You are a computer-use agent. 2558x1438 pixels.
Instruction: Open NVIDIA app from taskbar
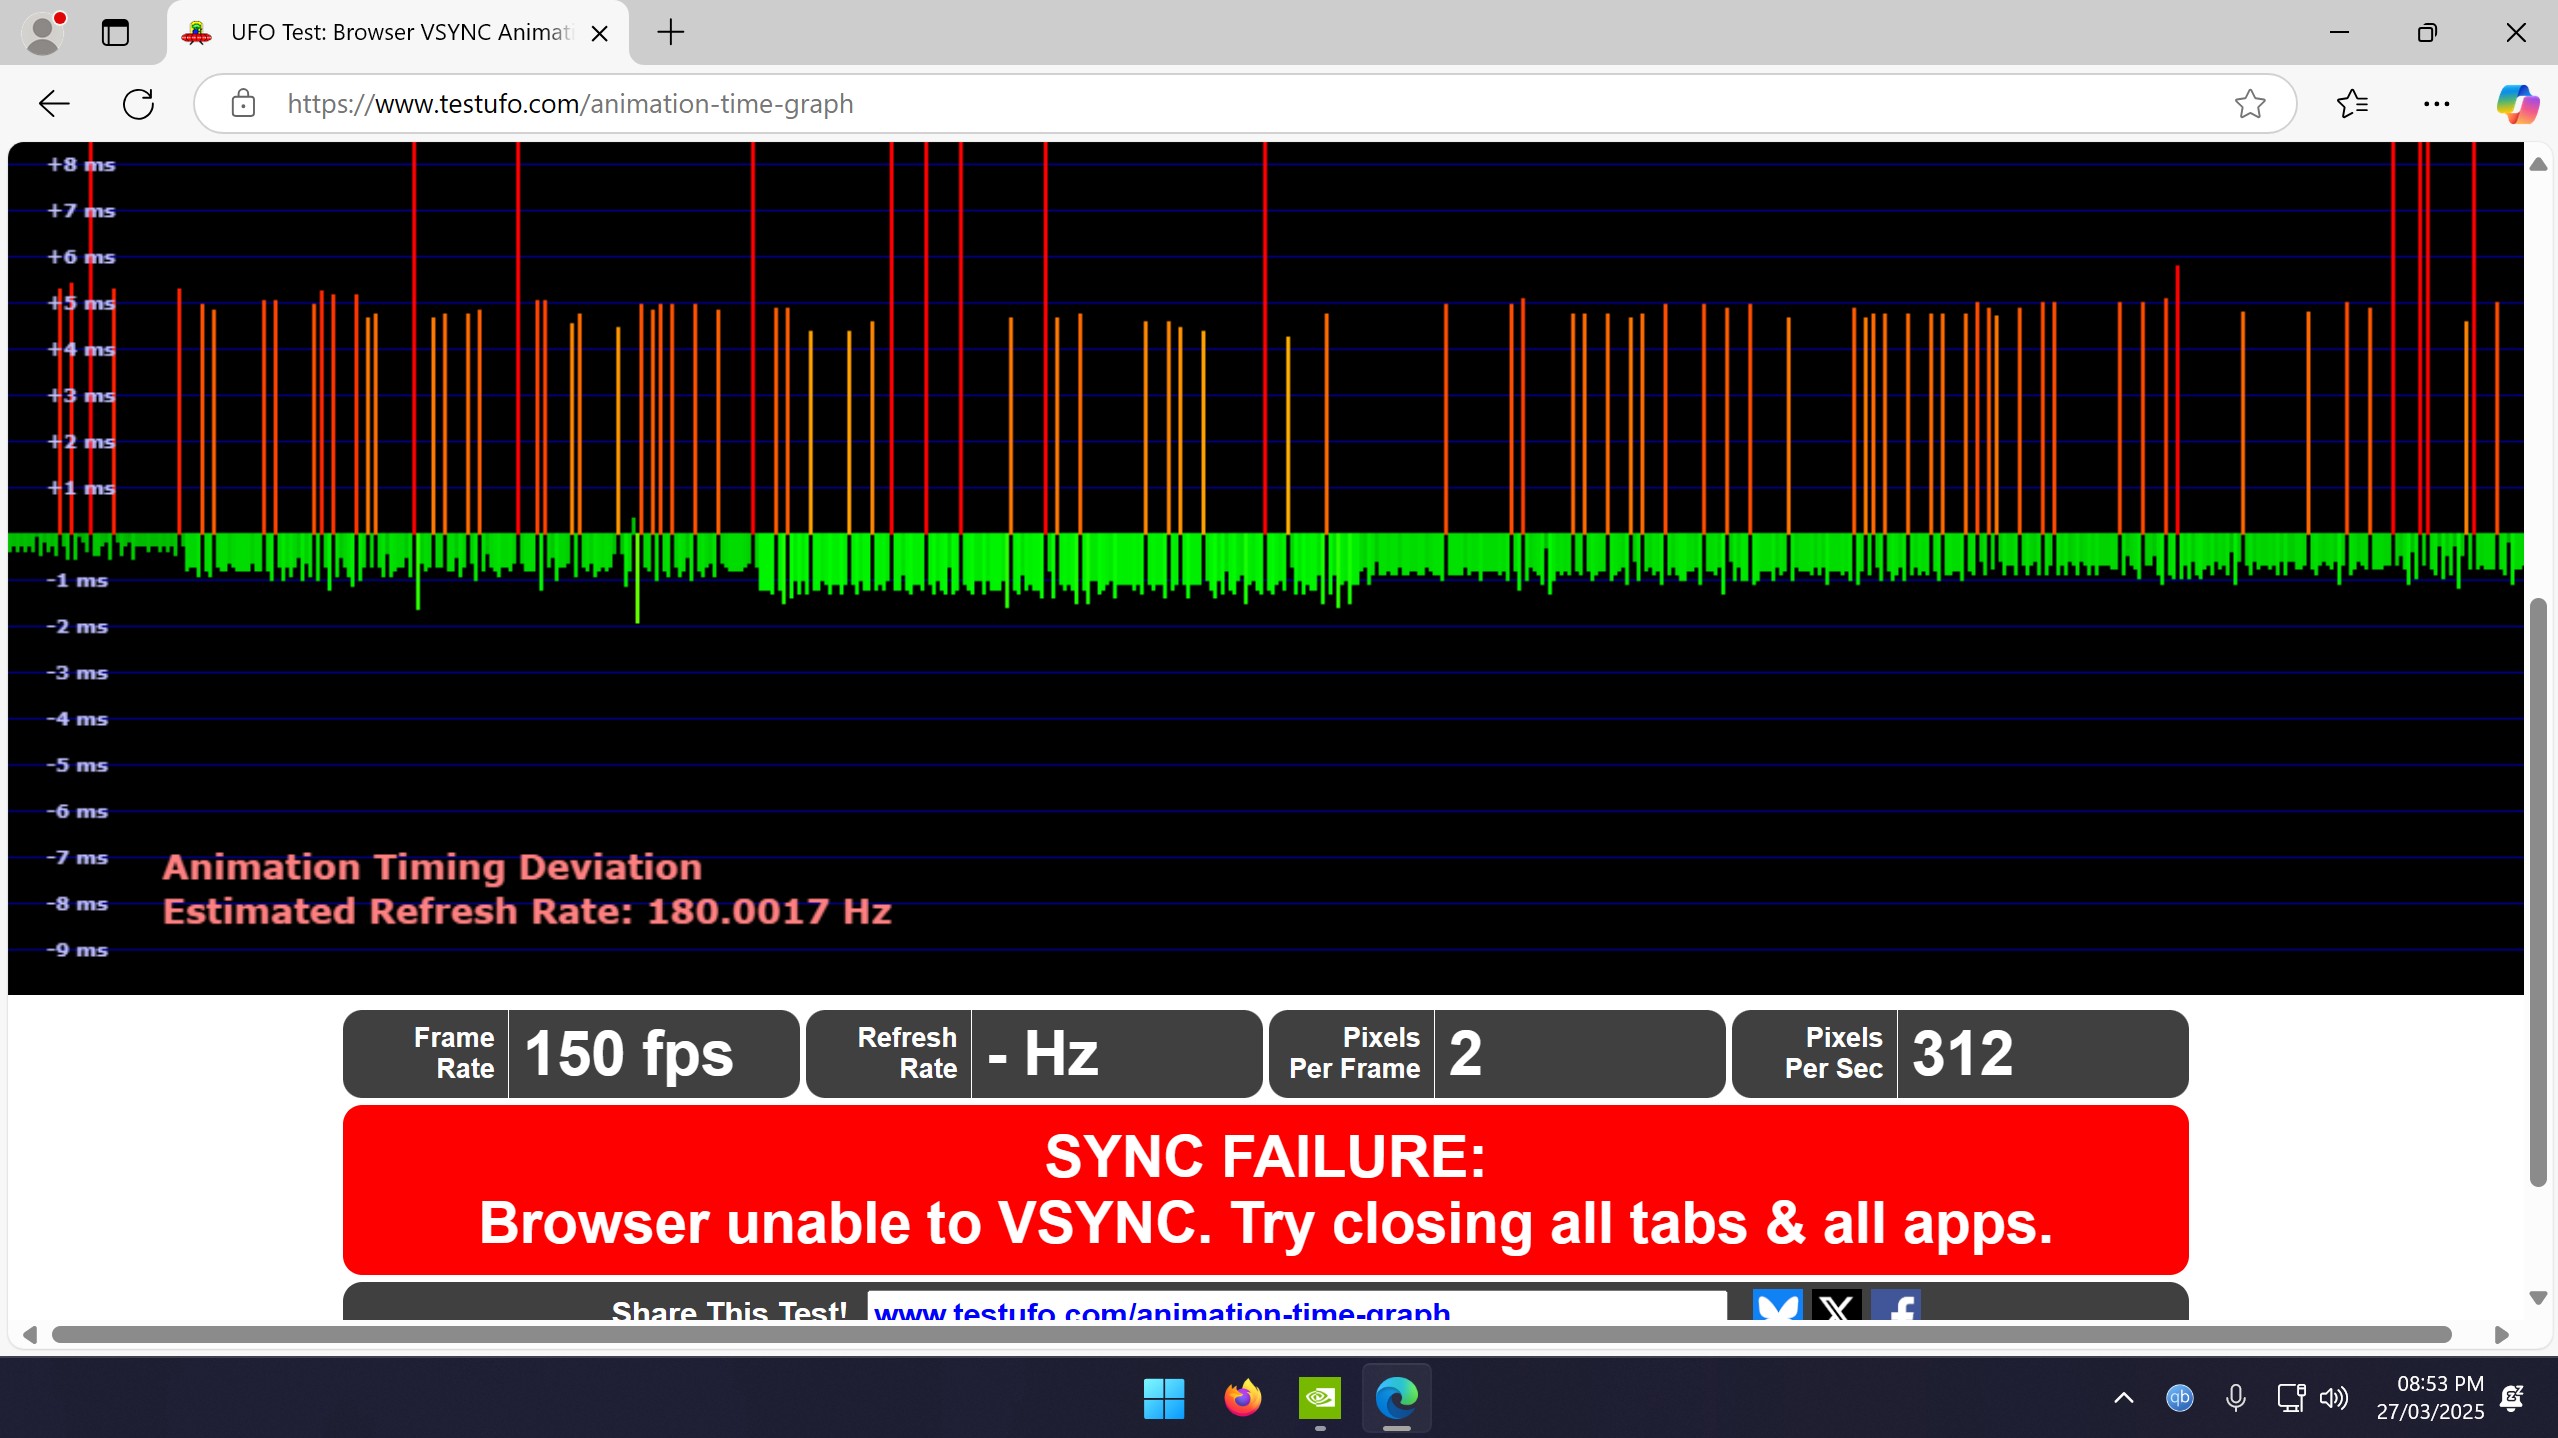pyautogui.click(x=1320, y=1398)
